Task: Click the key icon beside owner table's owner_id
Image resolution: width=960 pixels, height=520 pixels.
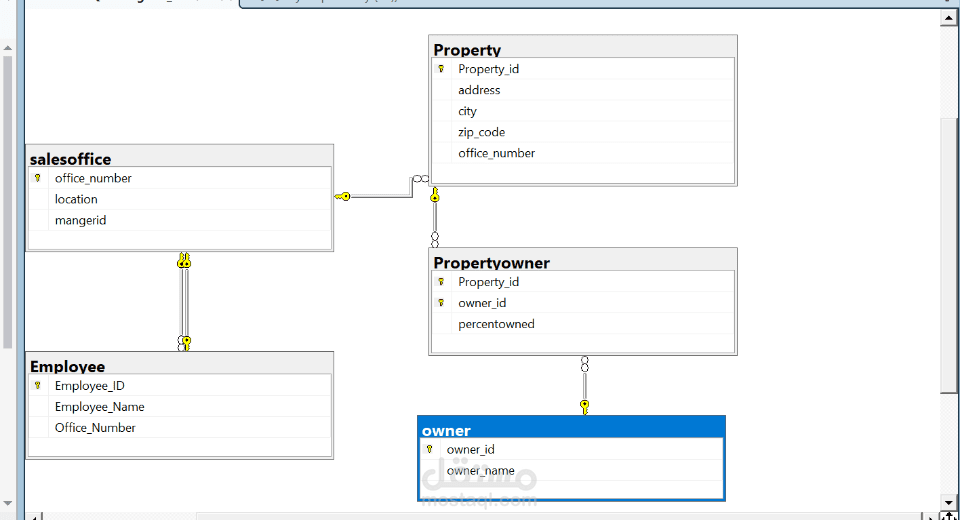Action: tap(430, 449)
